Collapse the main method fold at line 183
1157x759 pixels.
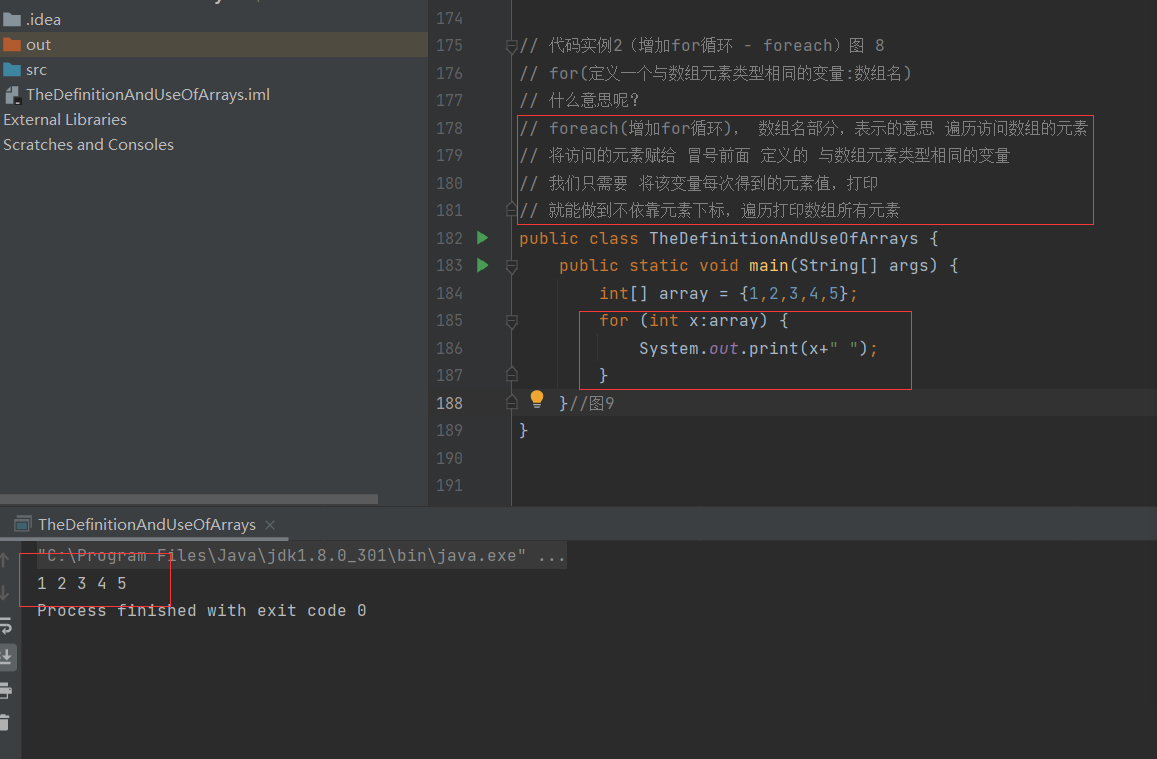pyautogui.click(x=511, y=266)
